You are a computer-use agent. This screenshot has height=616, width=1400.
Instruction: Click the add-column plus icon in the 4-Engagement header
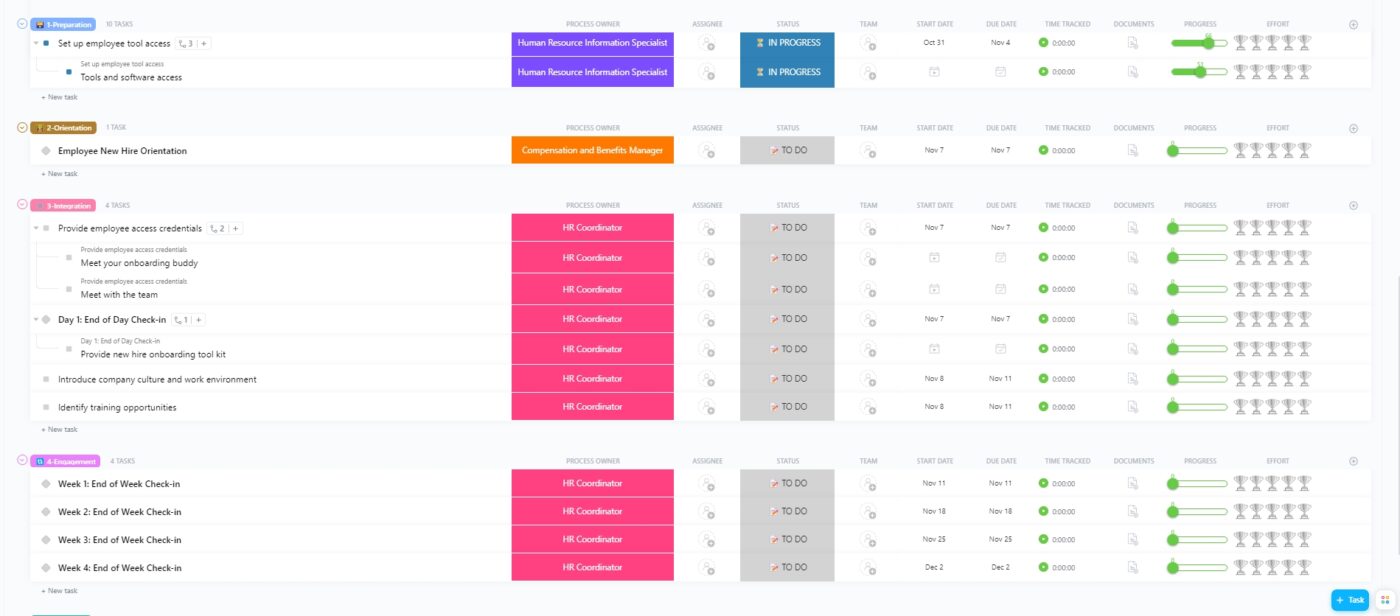1353,460
